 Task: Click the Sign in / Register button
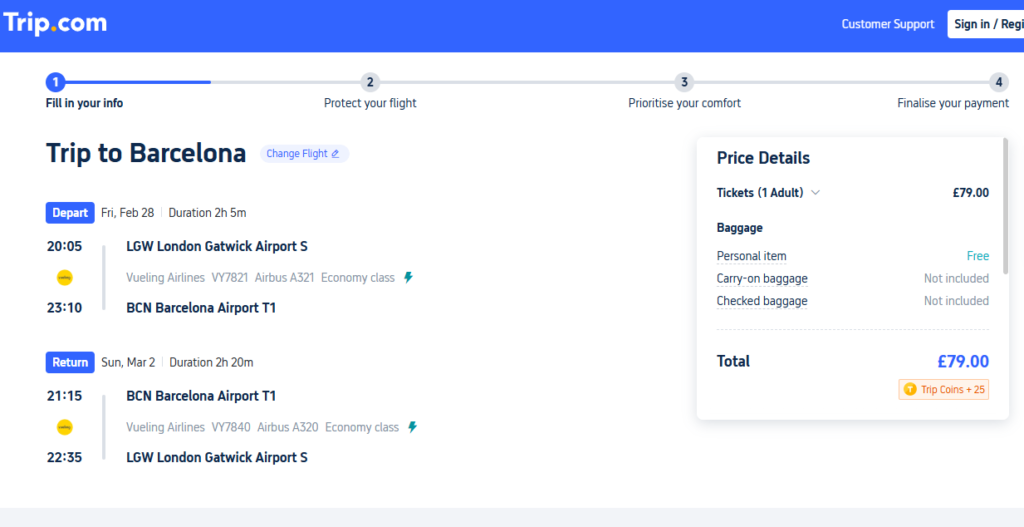985,24
